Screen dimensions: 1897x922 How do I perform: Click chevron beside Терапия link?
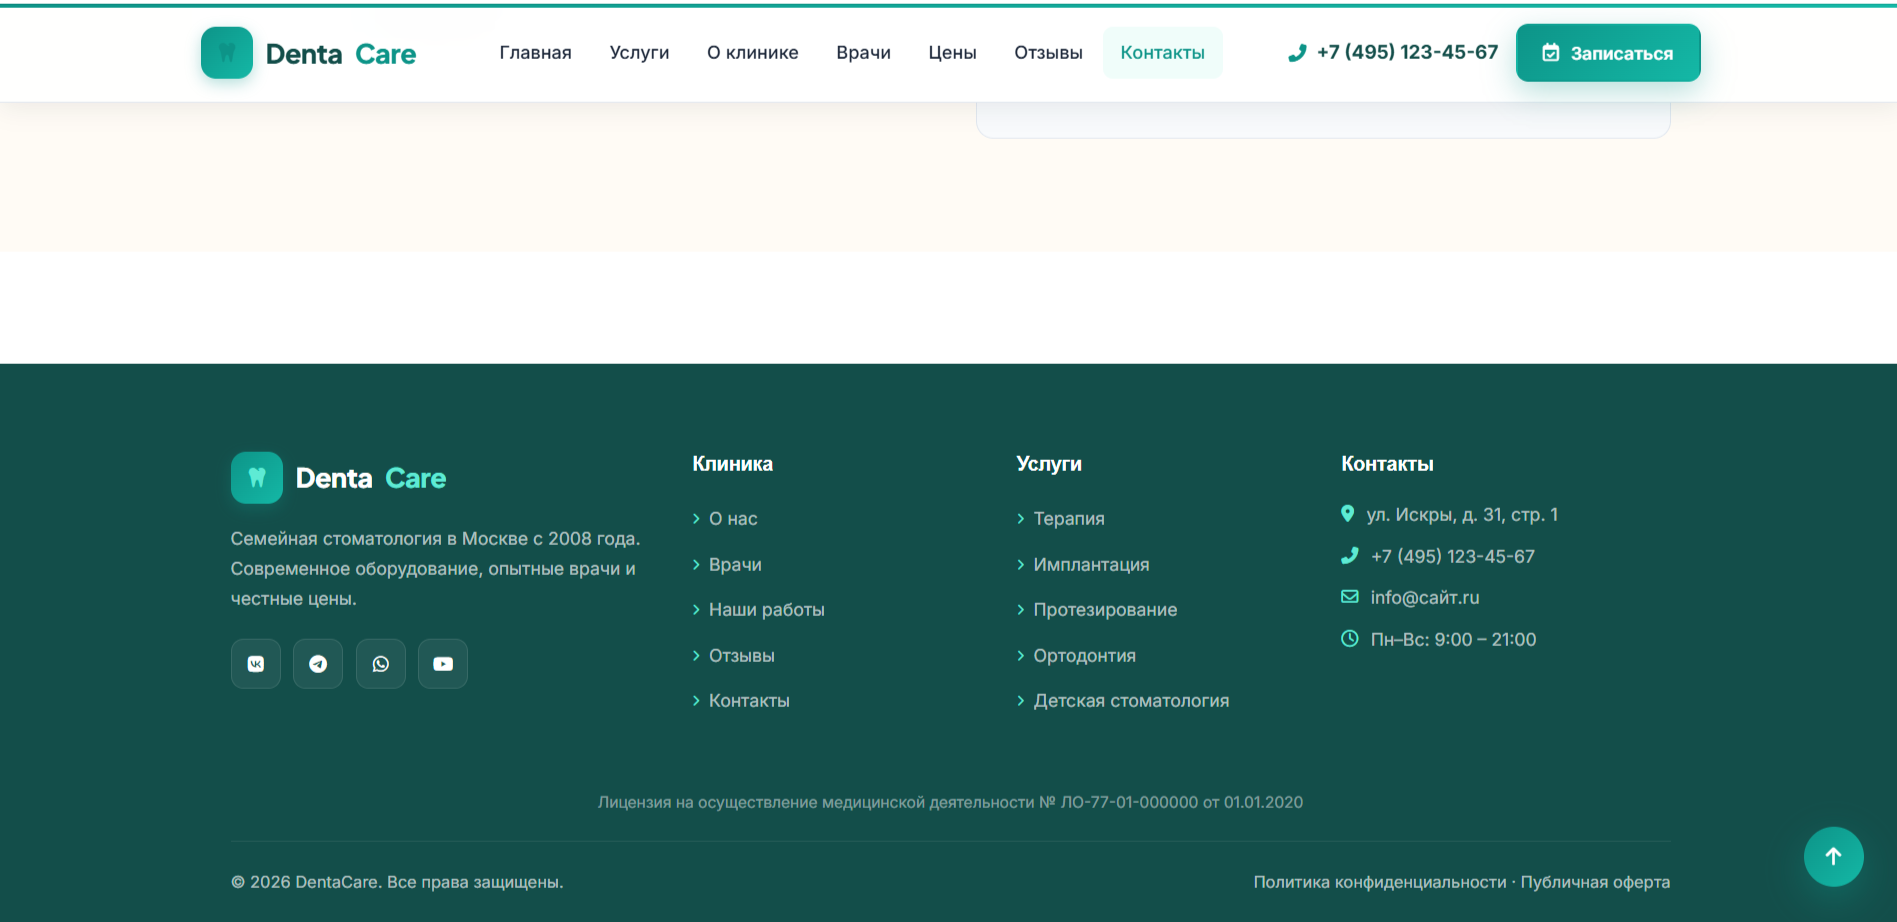(1021, 519)
